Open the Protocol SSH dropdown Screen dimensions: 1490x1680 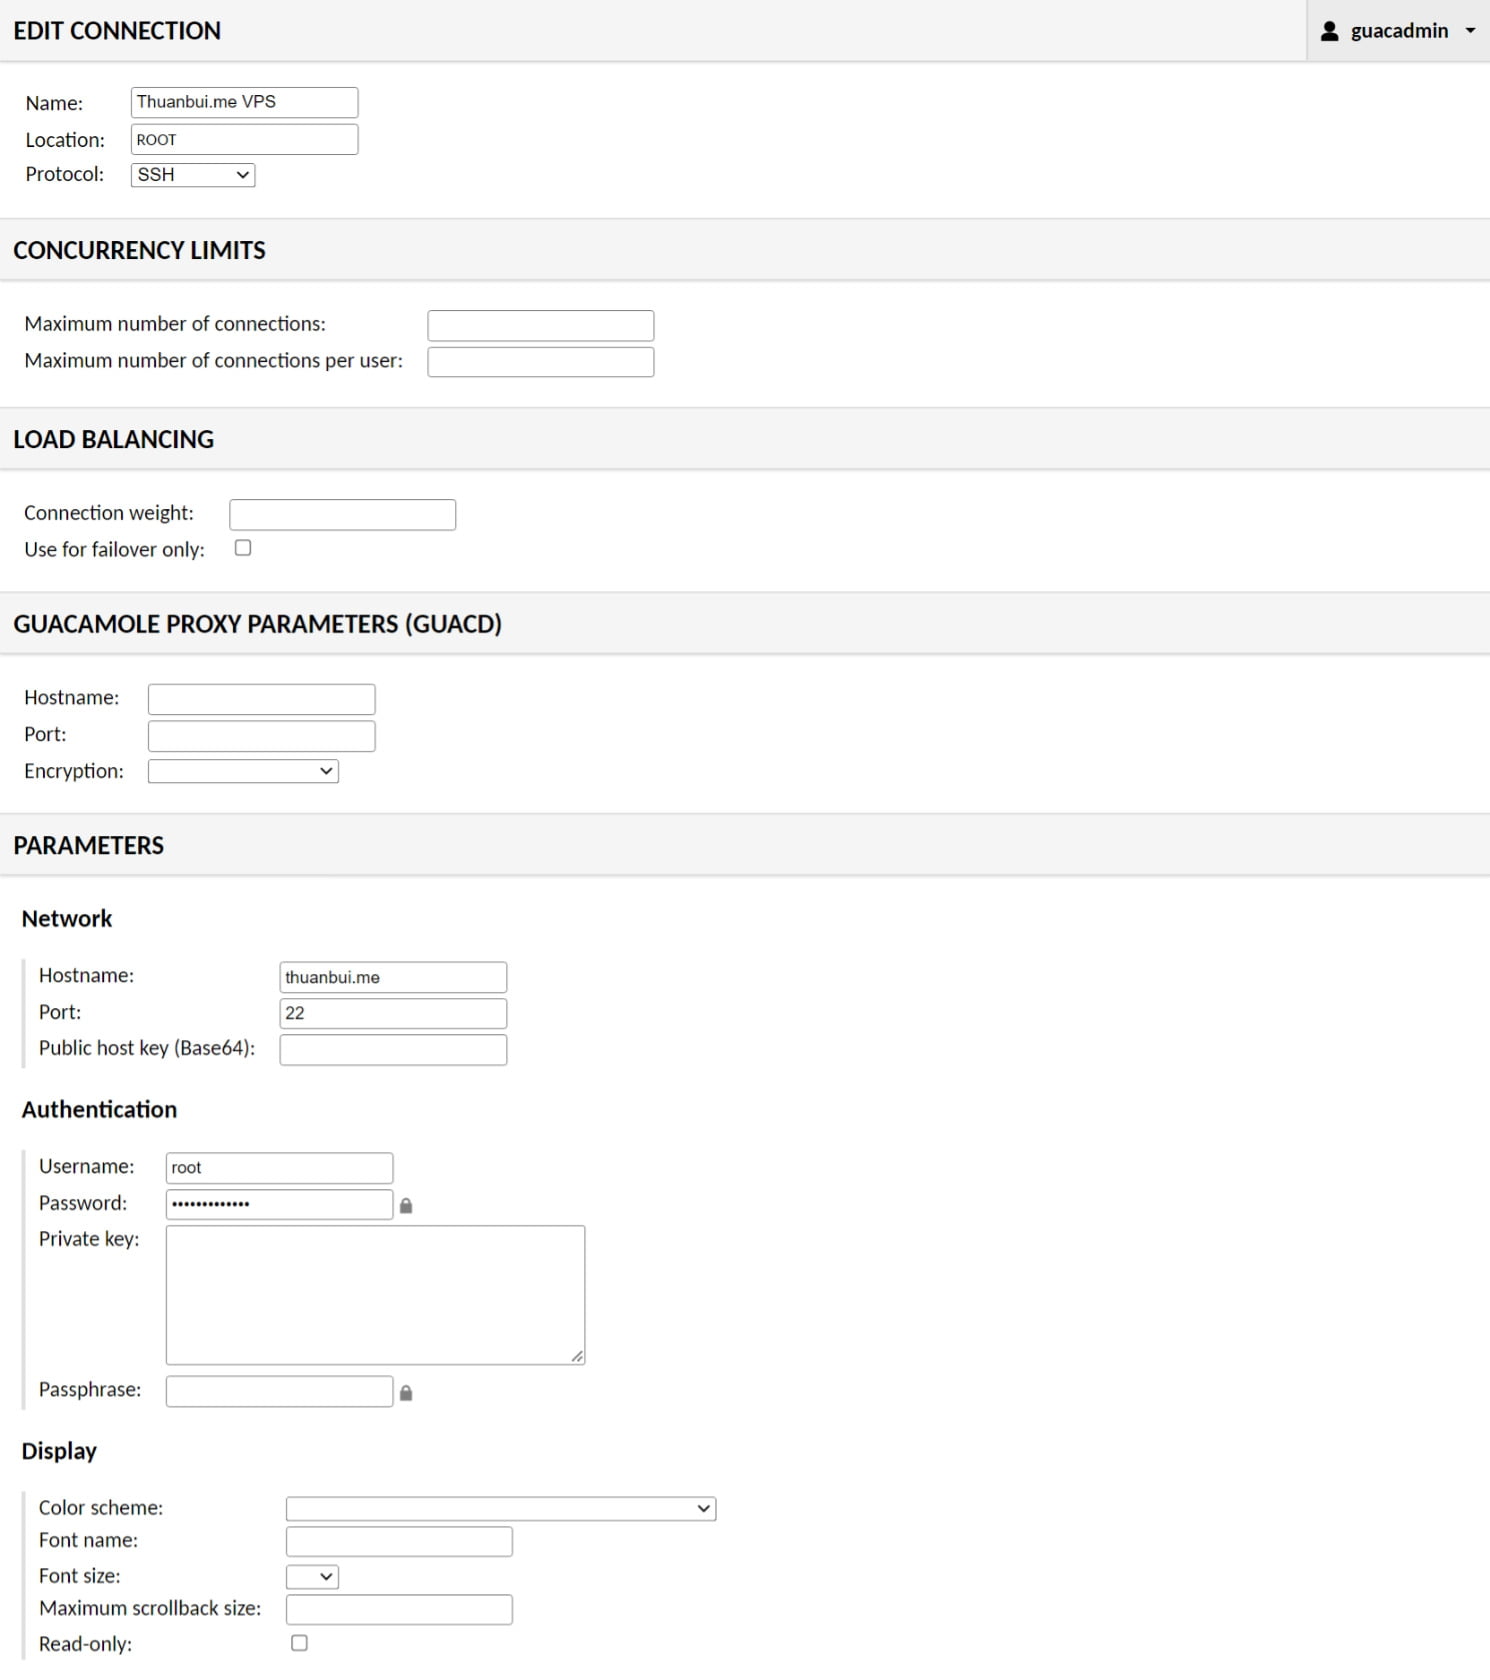coord(193,175)
